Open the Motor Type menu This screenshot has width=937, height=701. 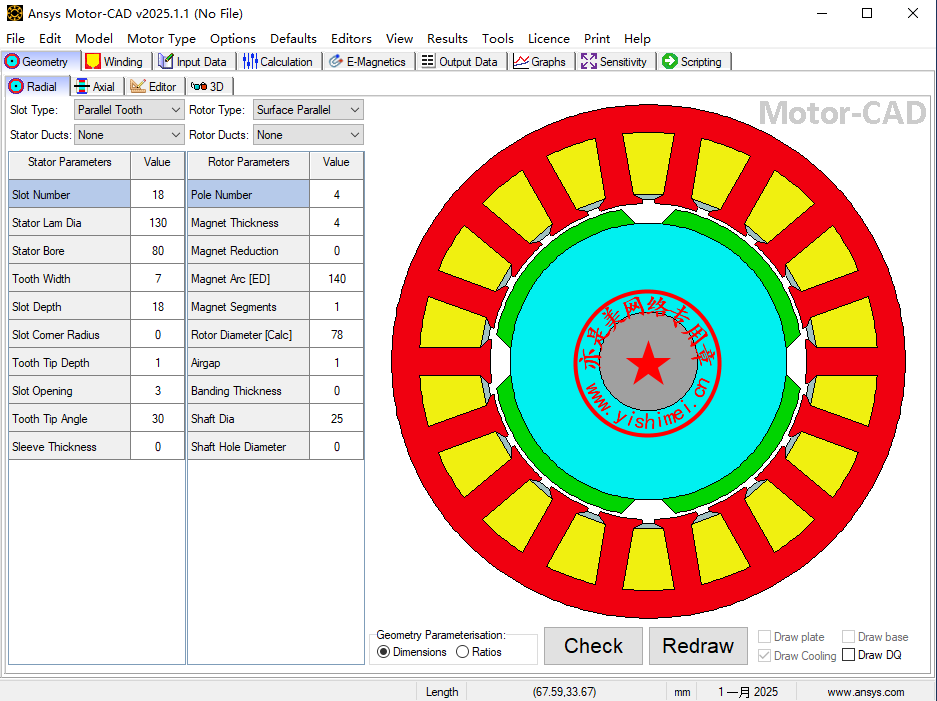click(161, 39)
